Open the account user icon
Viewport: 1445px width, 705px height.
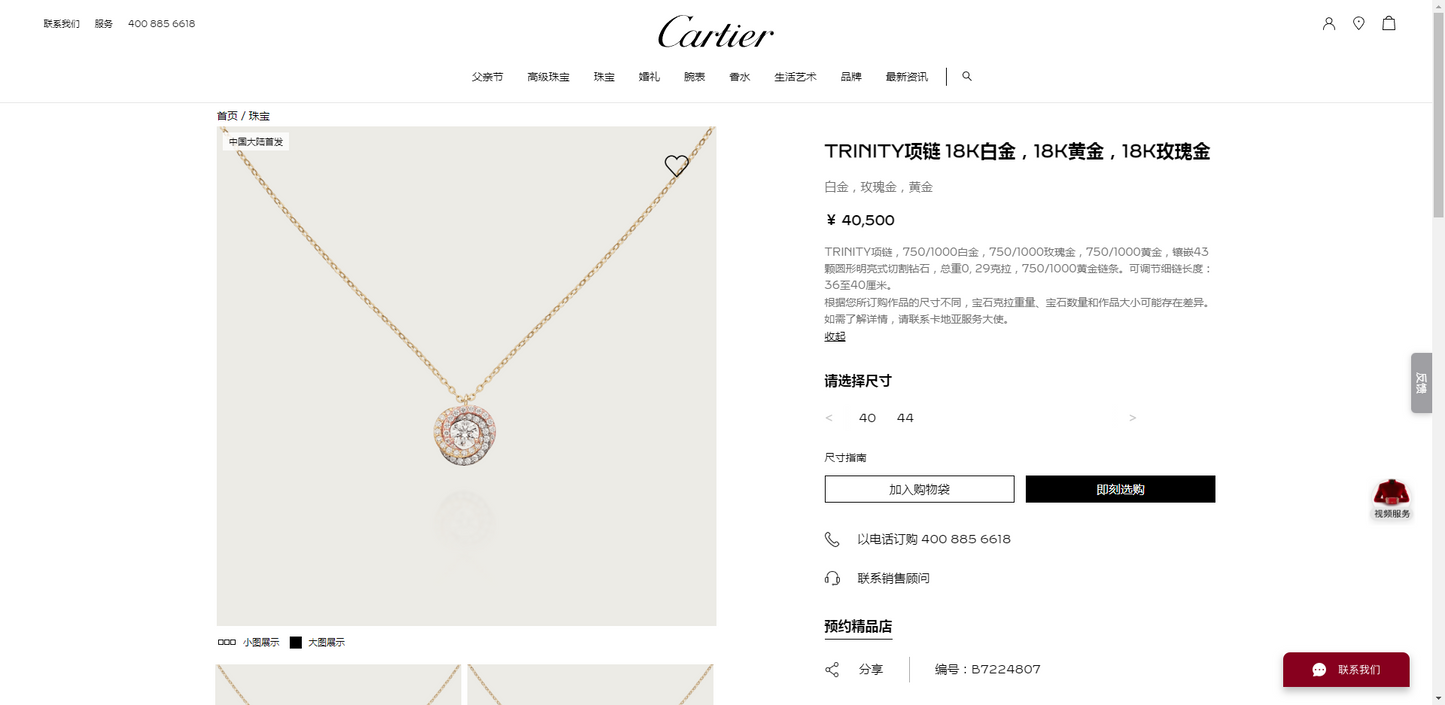(x=1329, y=23)
